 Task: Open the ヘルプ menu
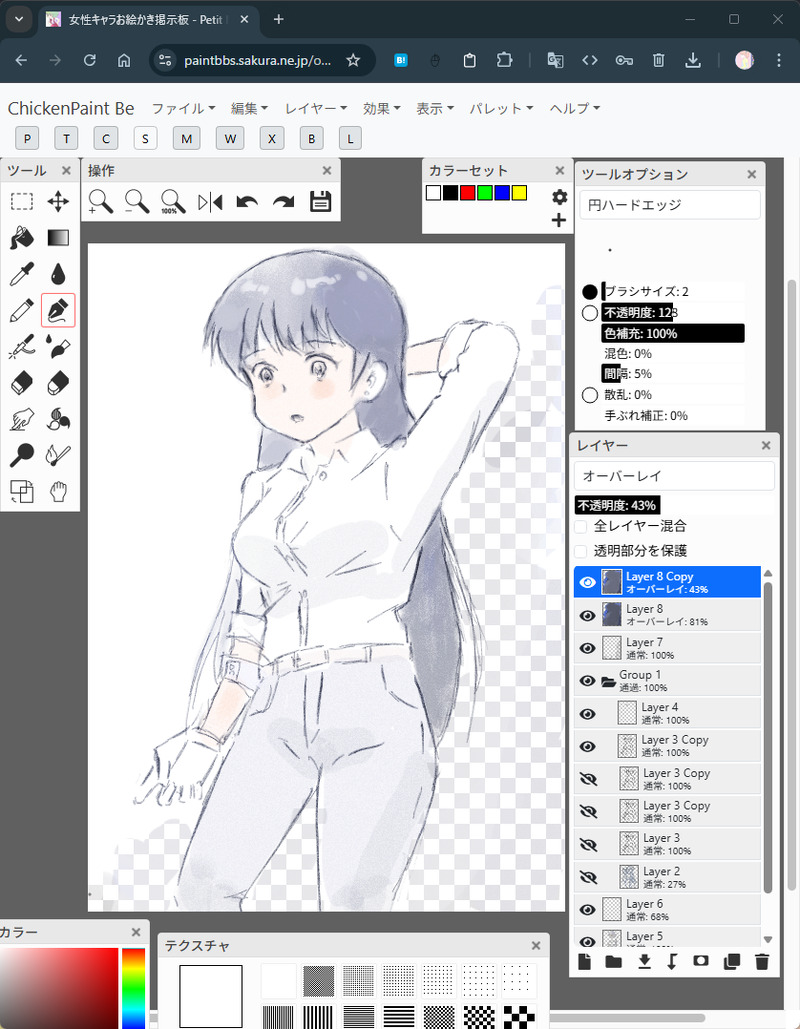click(x=575, y=108)
